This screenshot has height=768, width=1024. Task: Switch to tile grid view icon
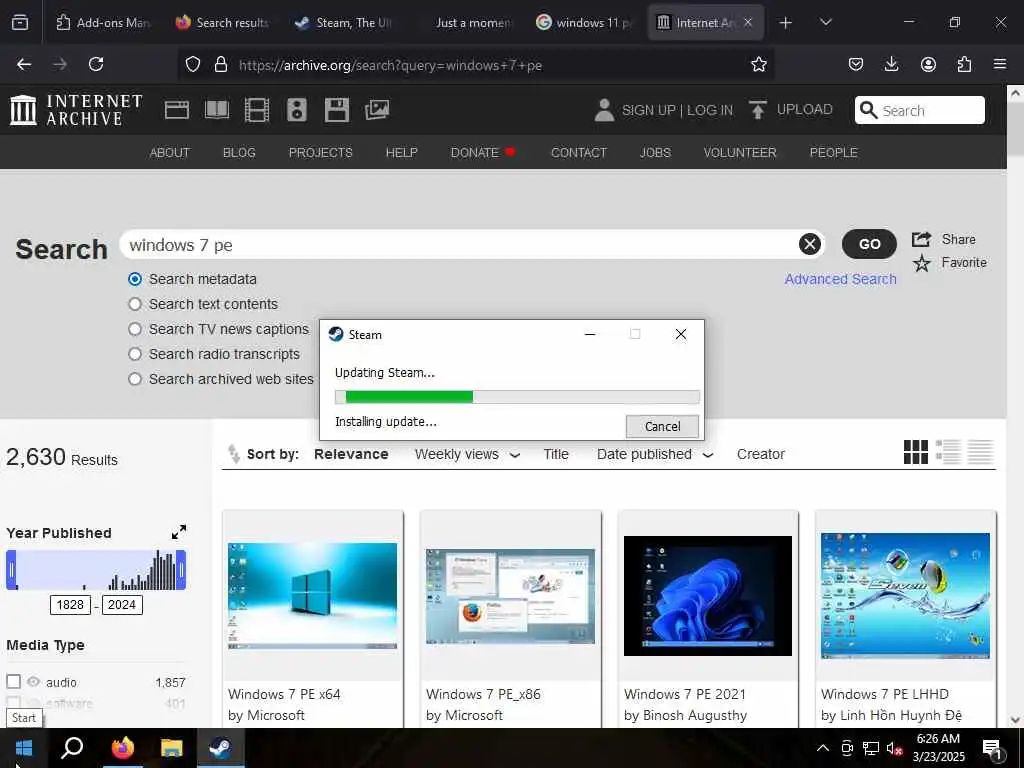coord(916,452)
